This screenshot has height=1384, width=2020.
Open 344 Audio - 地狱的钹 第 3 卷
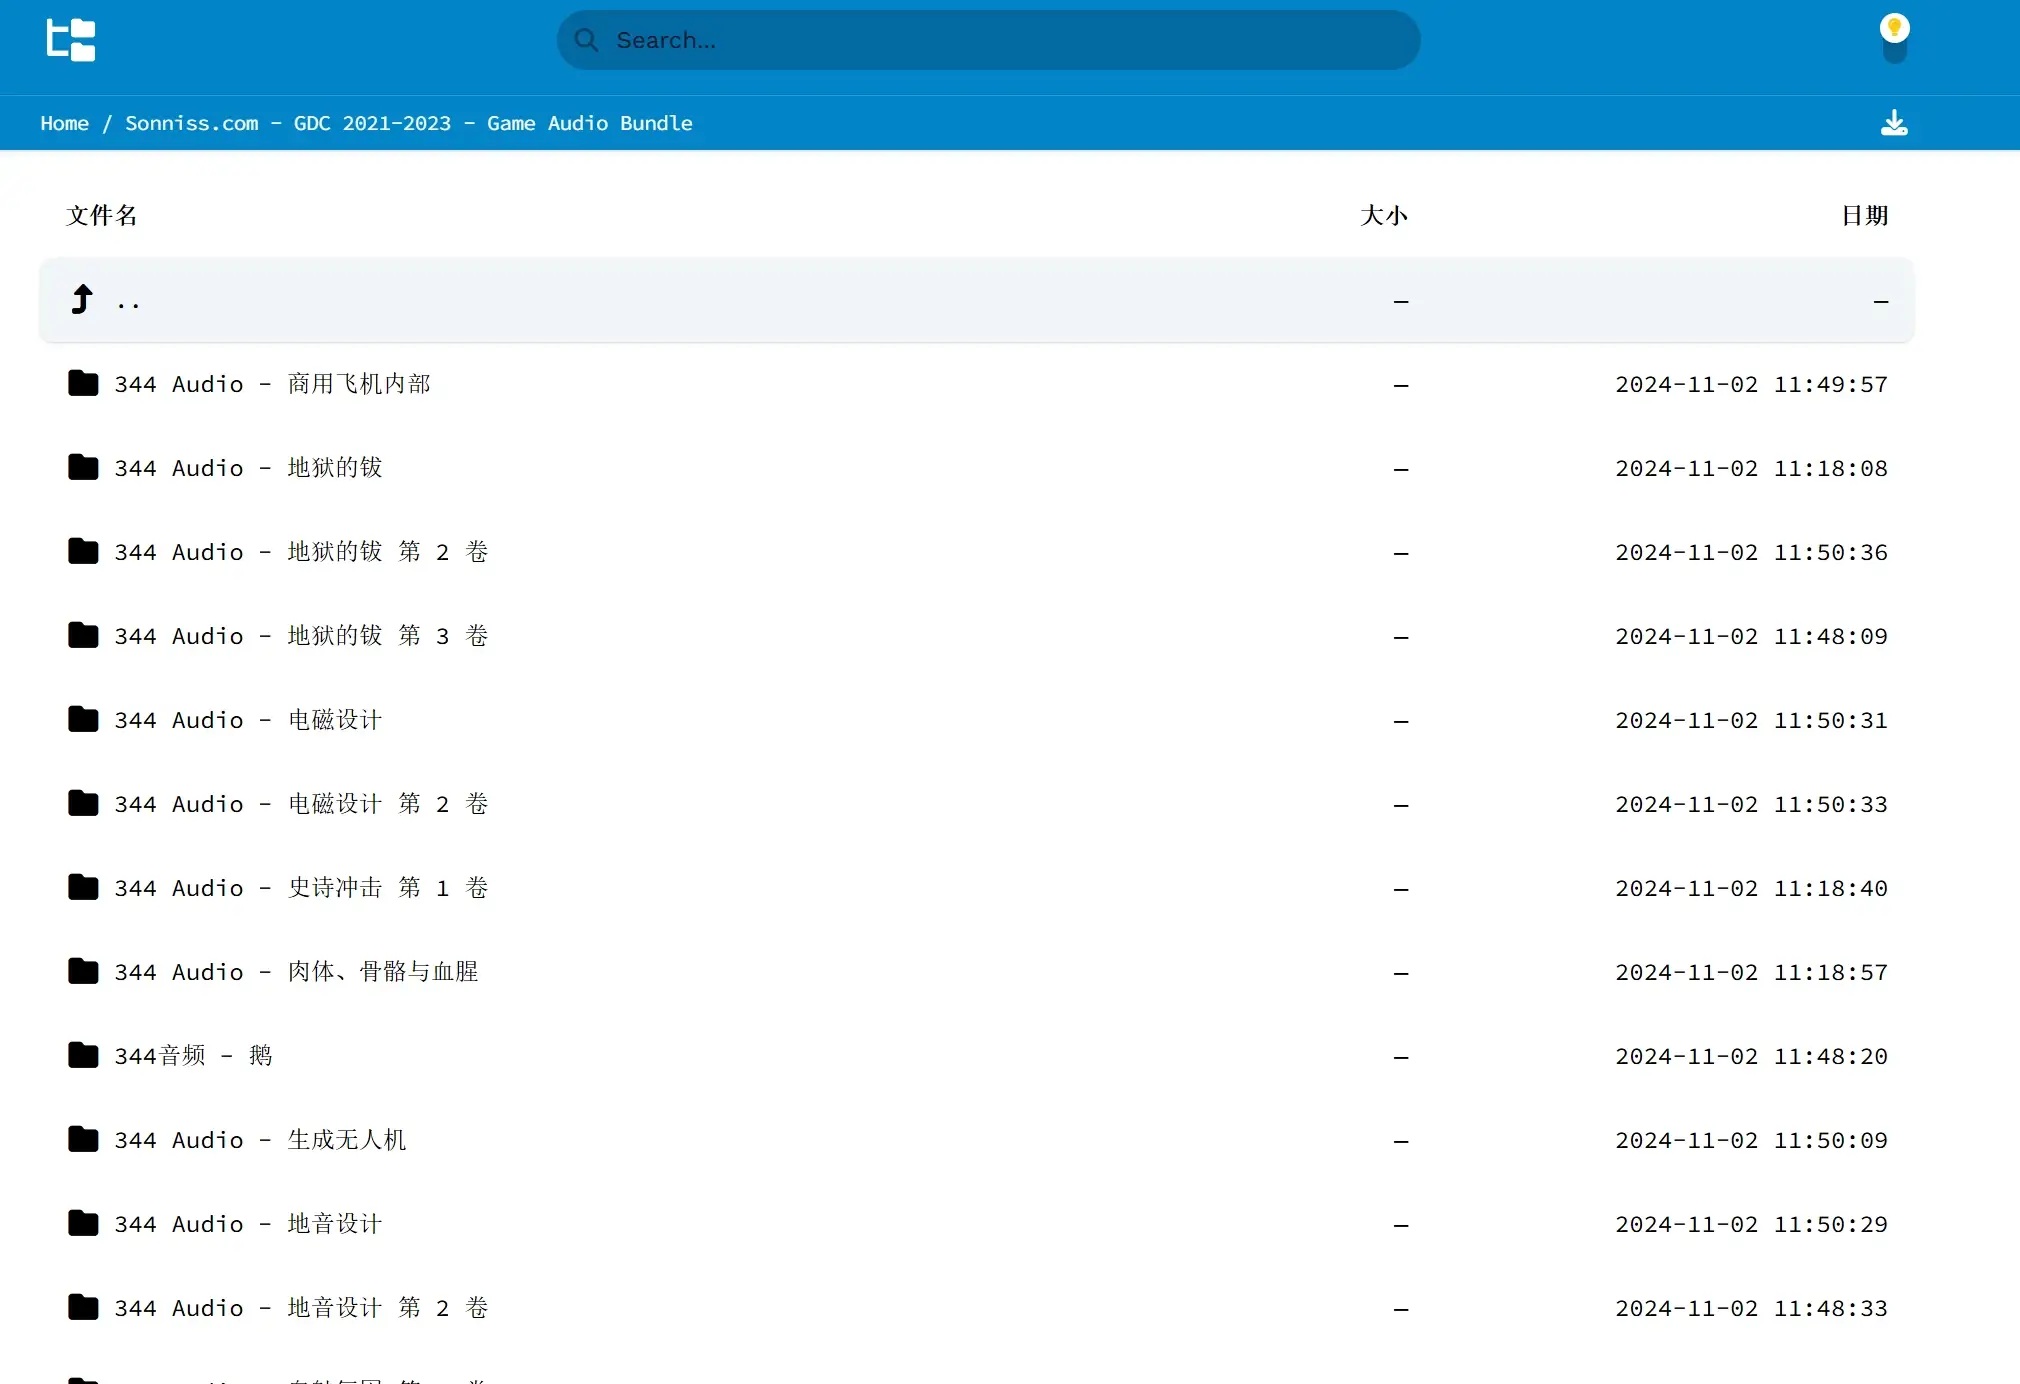pos(300,636)
